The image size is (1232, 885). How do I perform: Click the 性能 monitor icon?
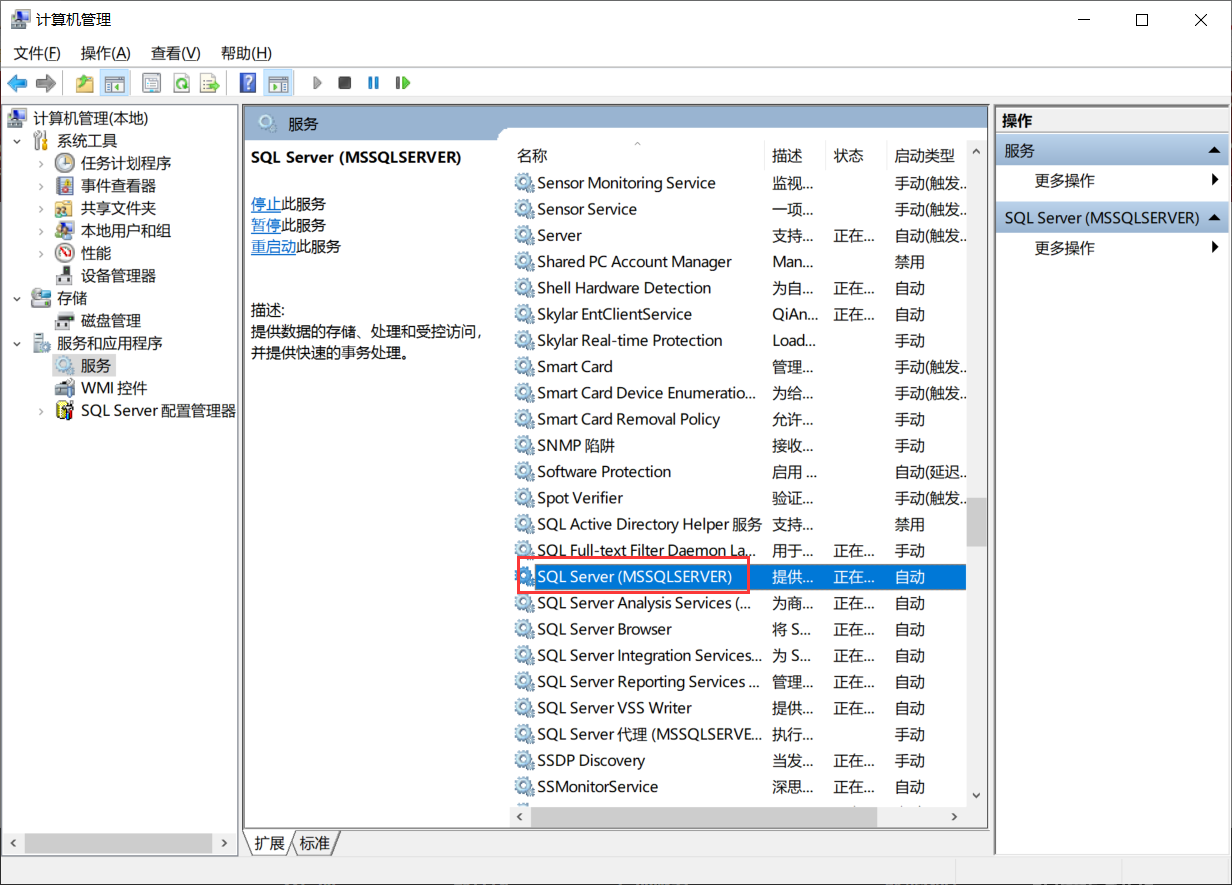coord(64,253)
